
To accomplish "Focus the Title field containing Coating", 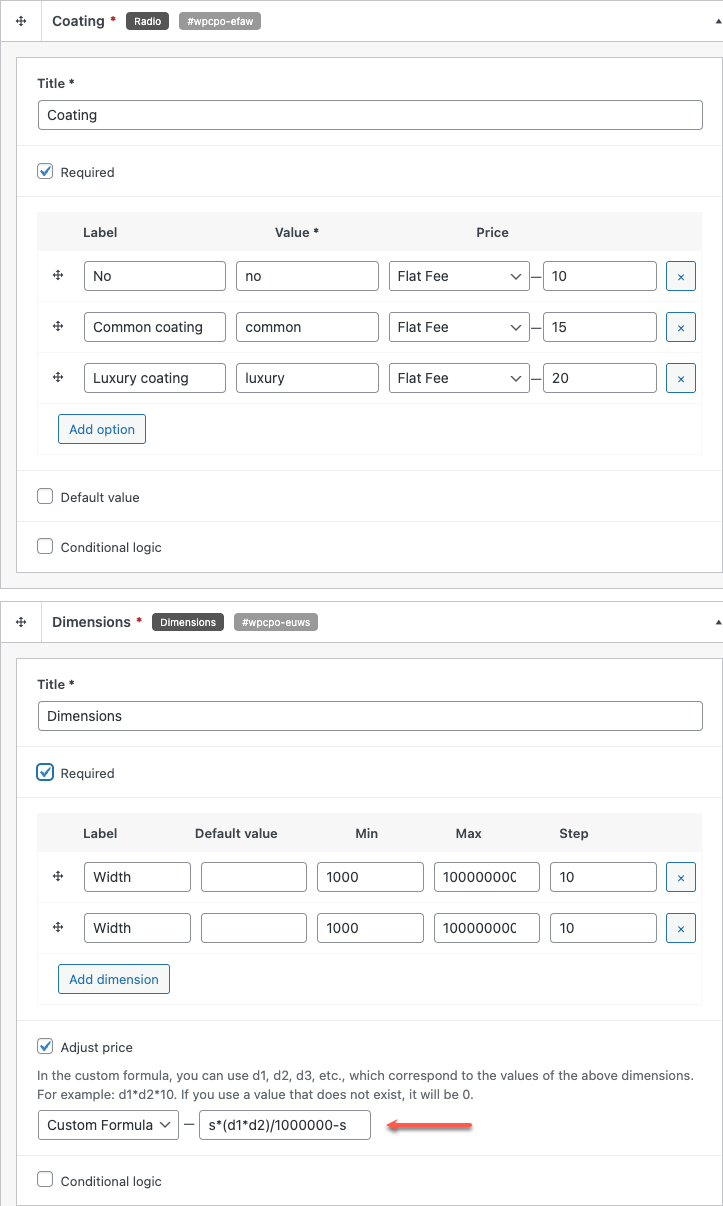I will (x=370, y=115).
